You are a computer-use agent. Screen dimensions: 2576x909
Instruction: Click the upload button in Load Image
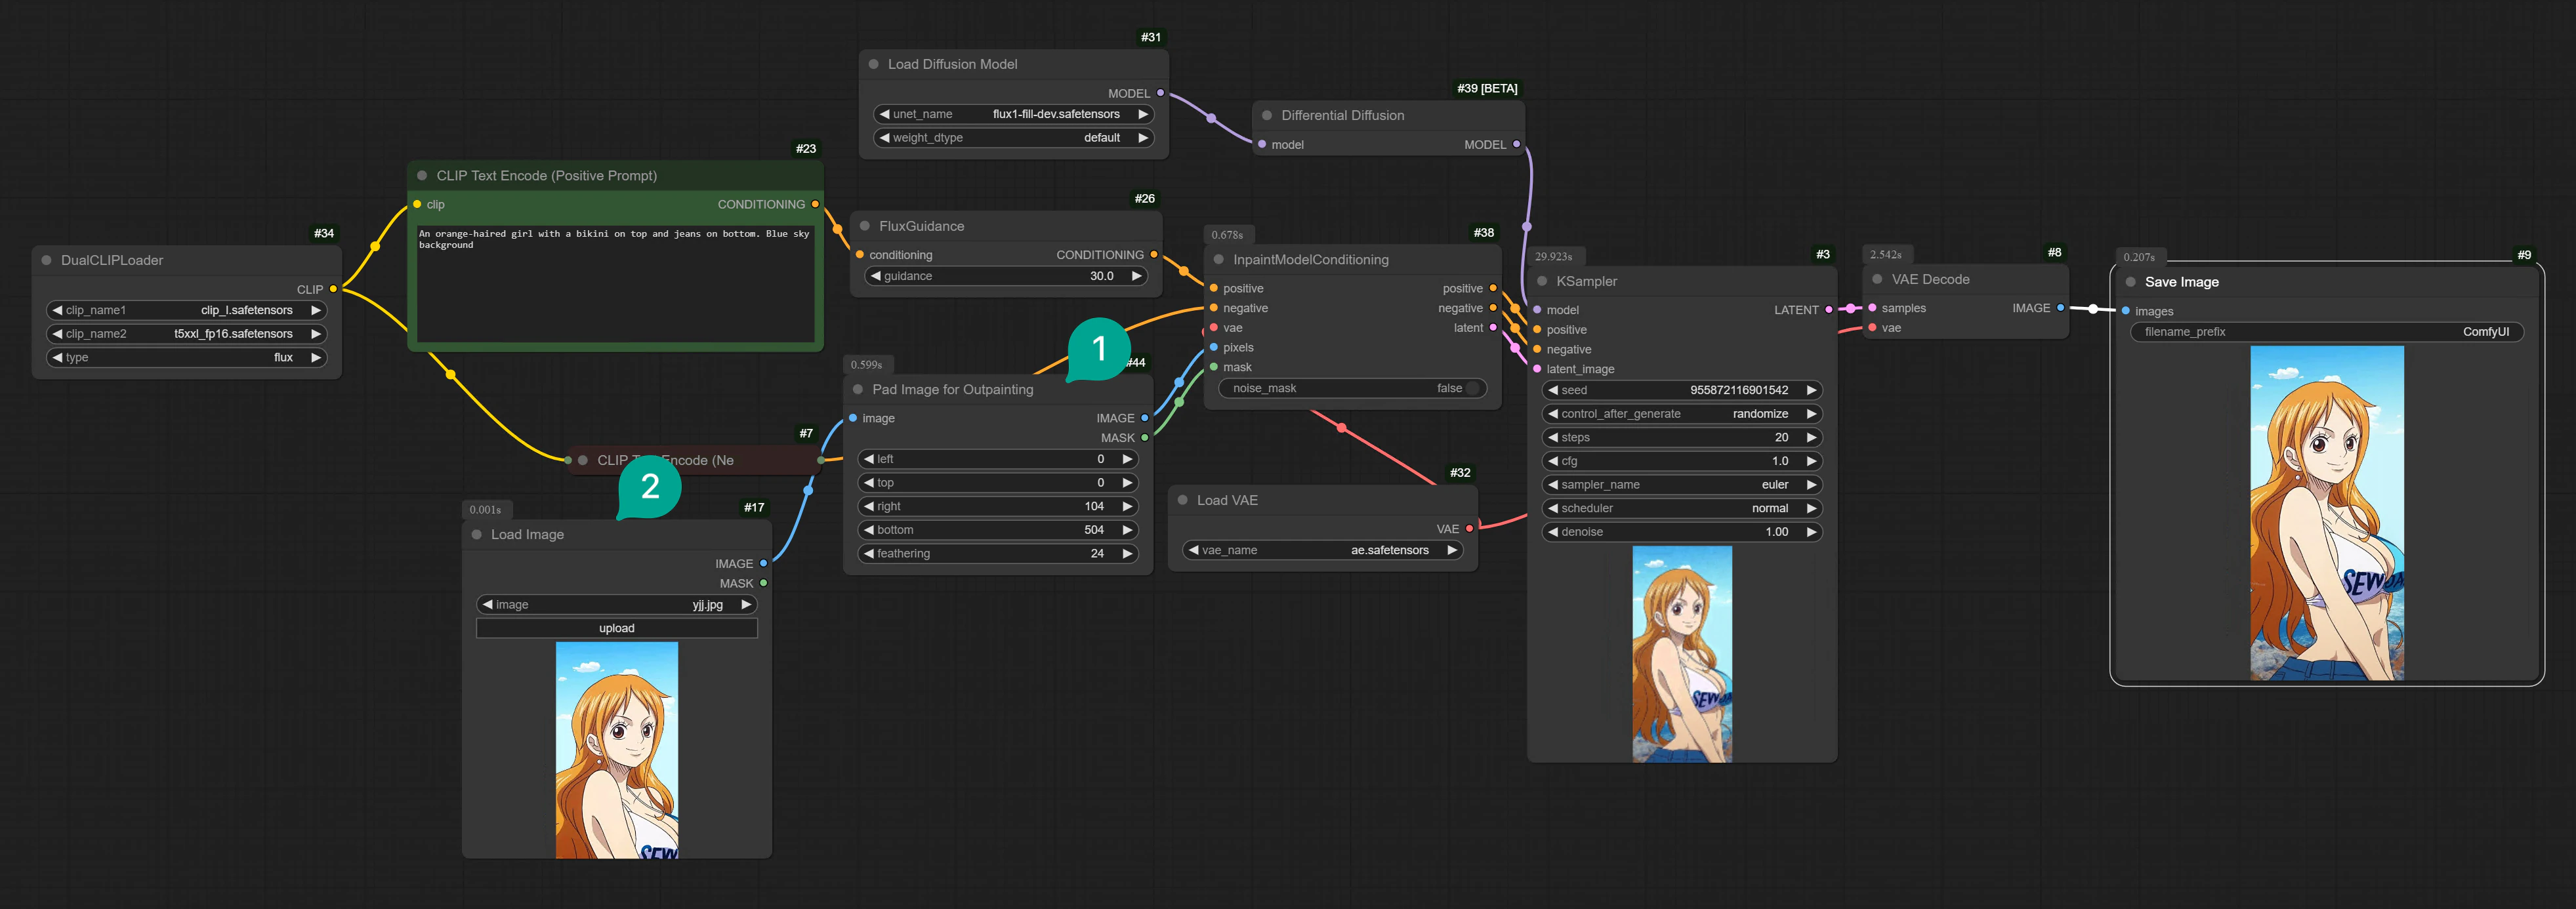[616, 628]
